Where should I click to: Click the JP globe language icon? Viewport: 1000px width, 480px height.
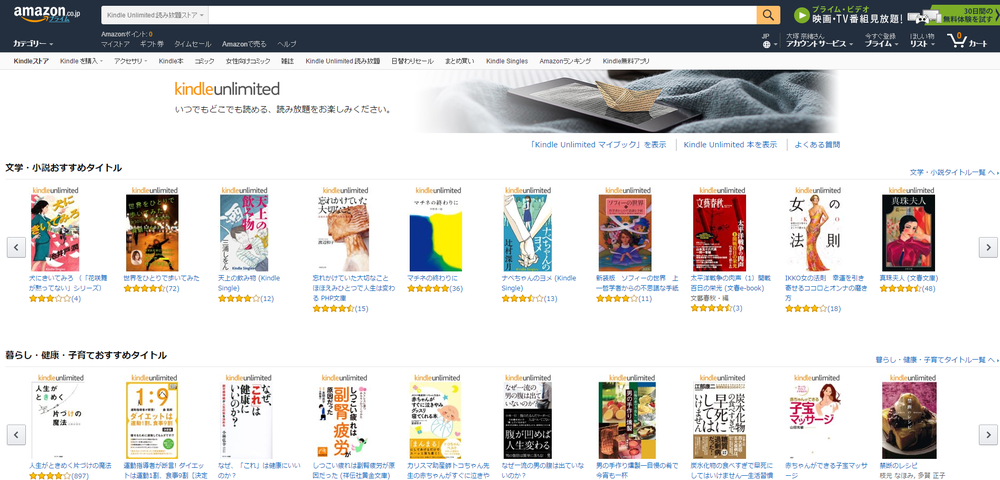click(770, 41)
